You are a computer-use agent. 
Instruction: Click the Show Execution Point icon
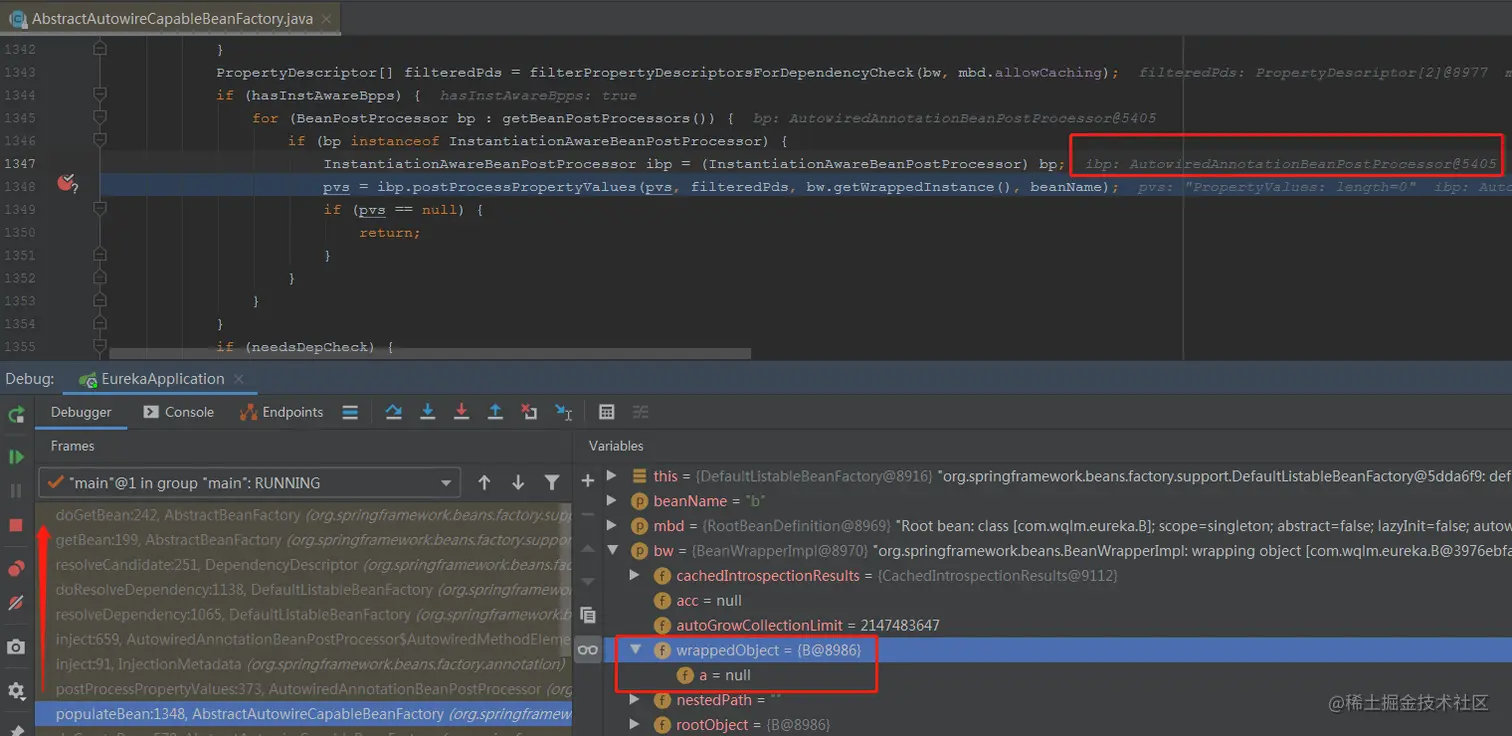point(350,412)
